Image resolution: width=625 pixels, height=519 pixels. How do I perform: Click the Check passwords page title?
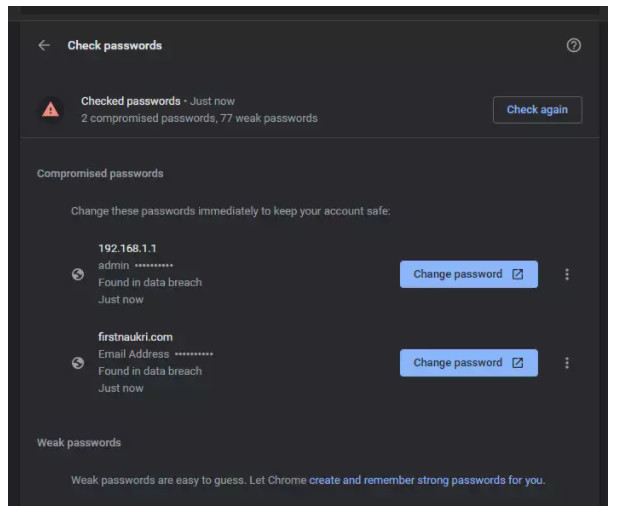114,46
